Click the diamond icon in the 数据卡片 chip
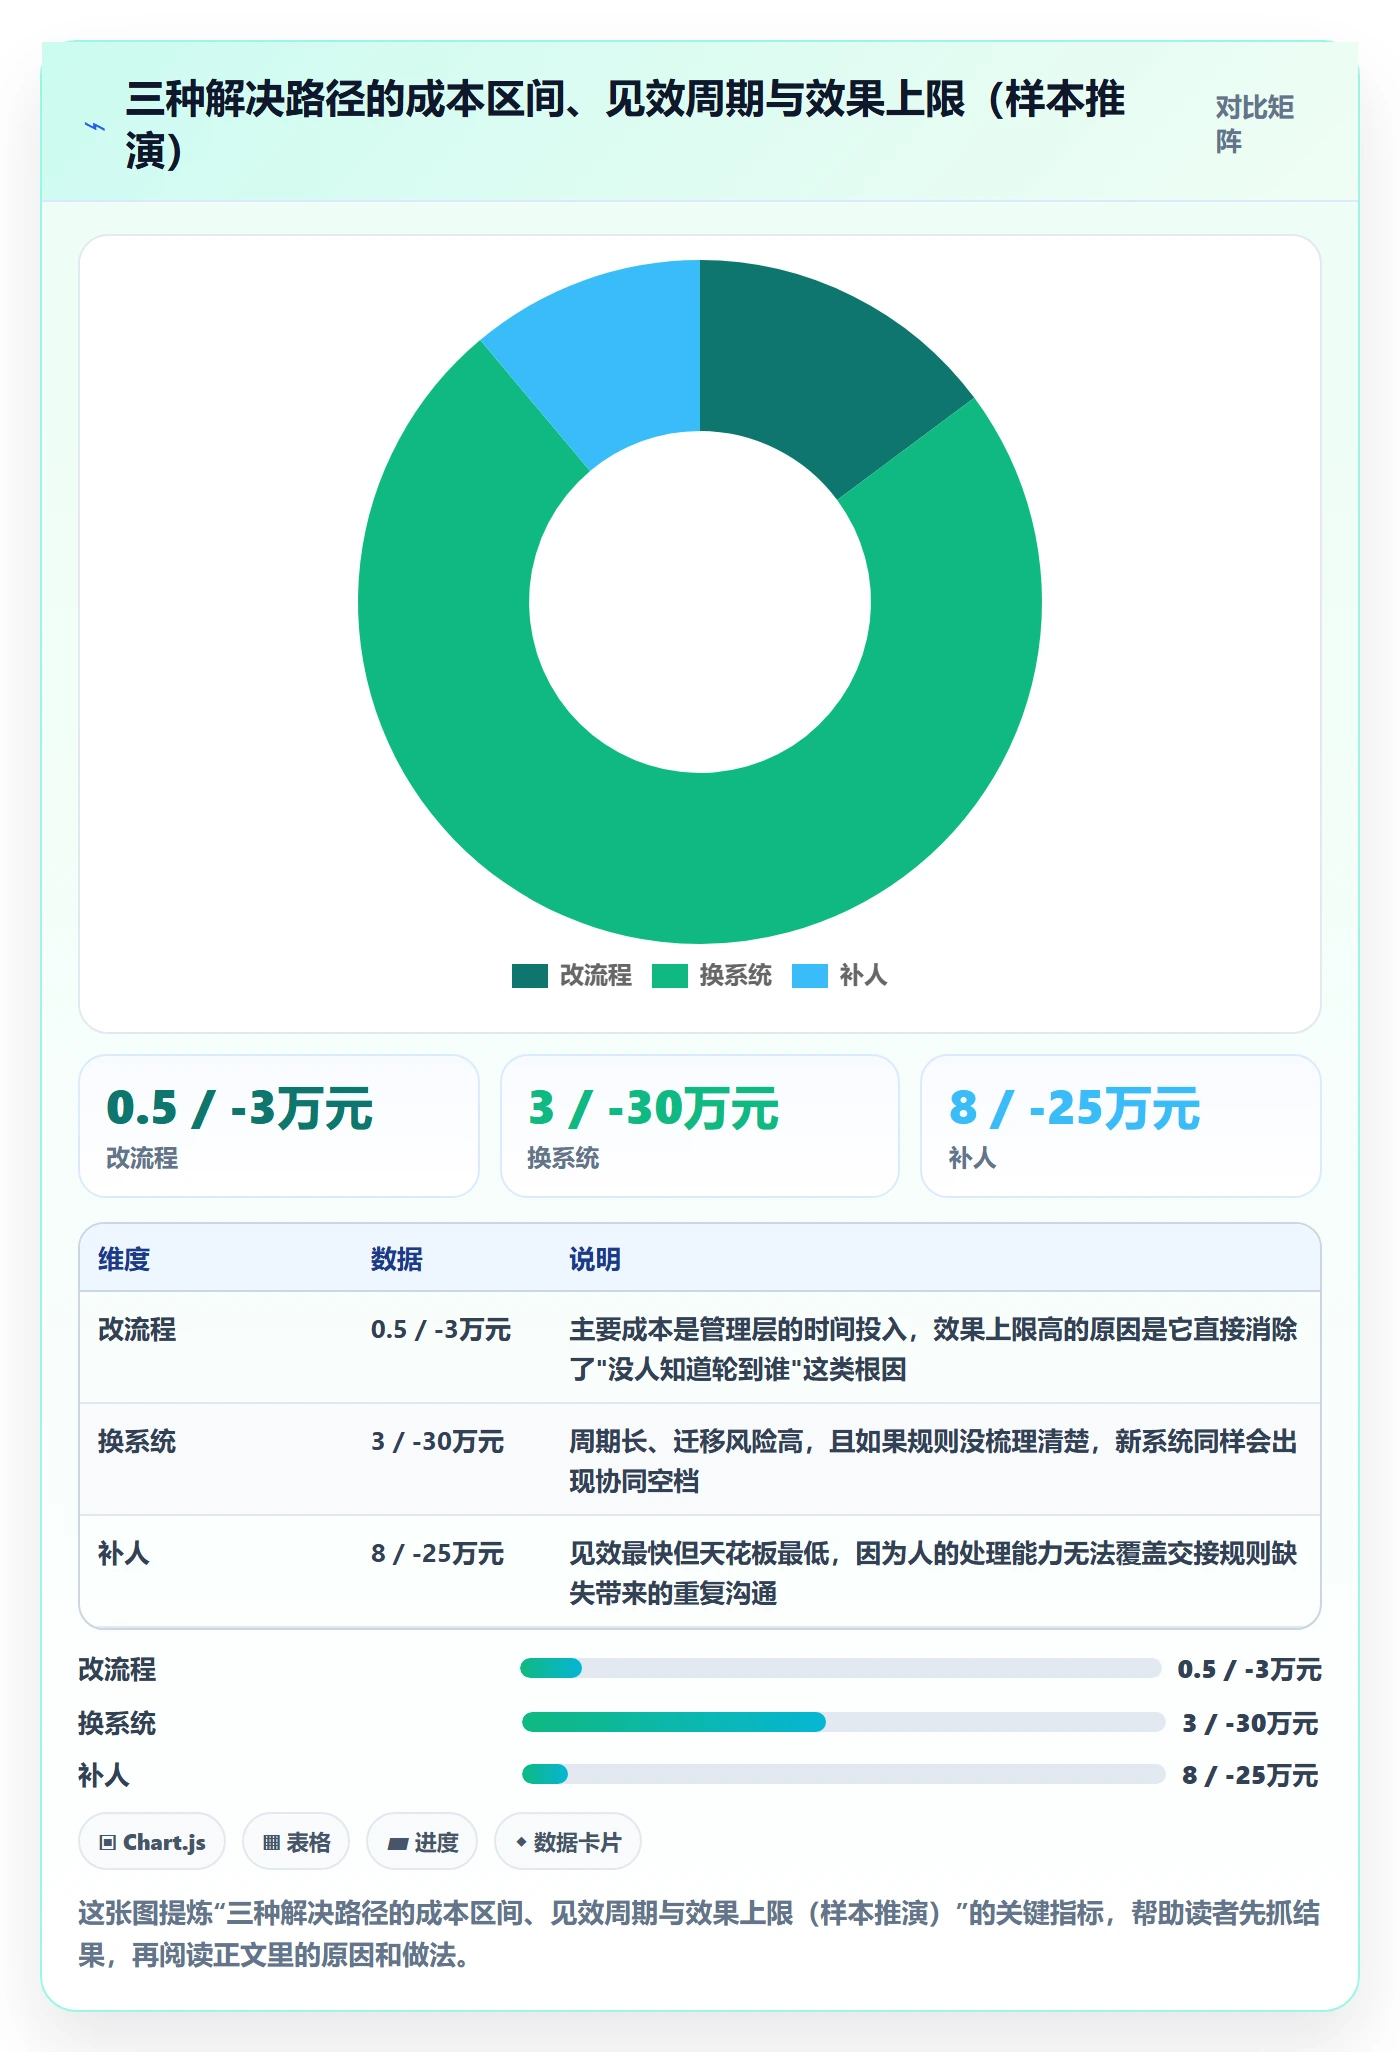 (521, 1842)
